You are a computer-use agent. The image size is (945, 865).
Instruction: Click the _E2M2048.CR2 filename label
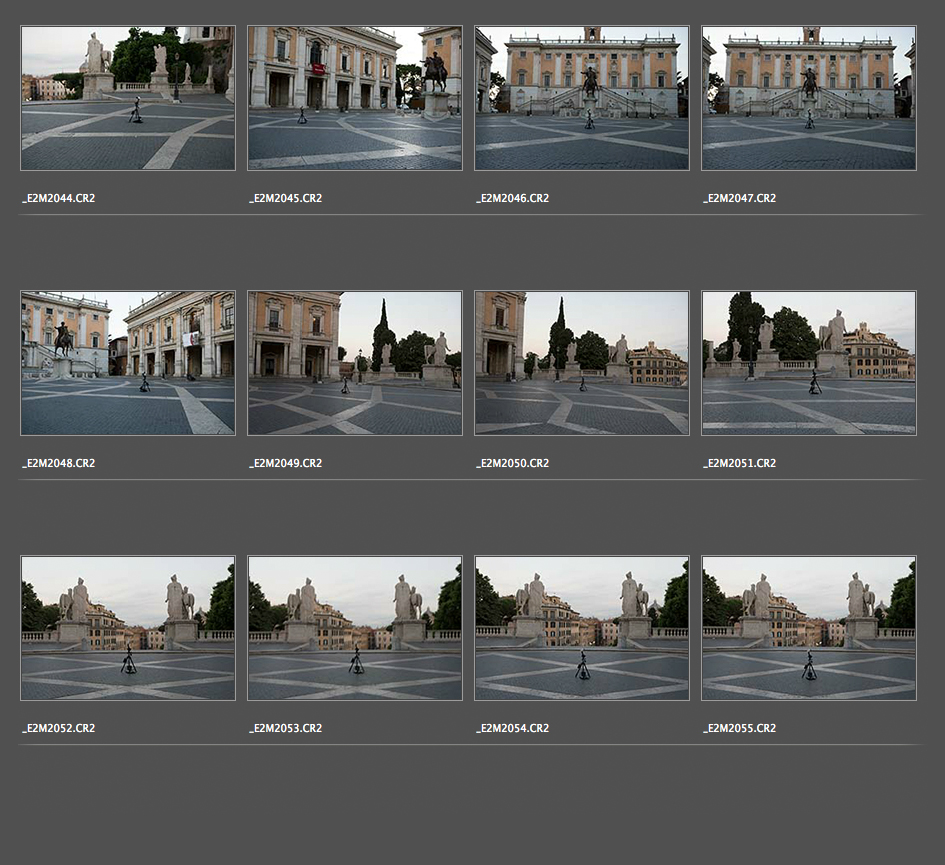pos(59,464)
